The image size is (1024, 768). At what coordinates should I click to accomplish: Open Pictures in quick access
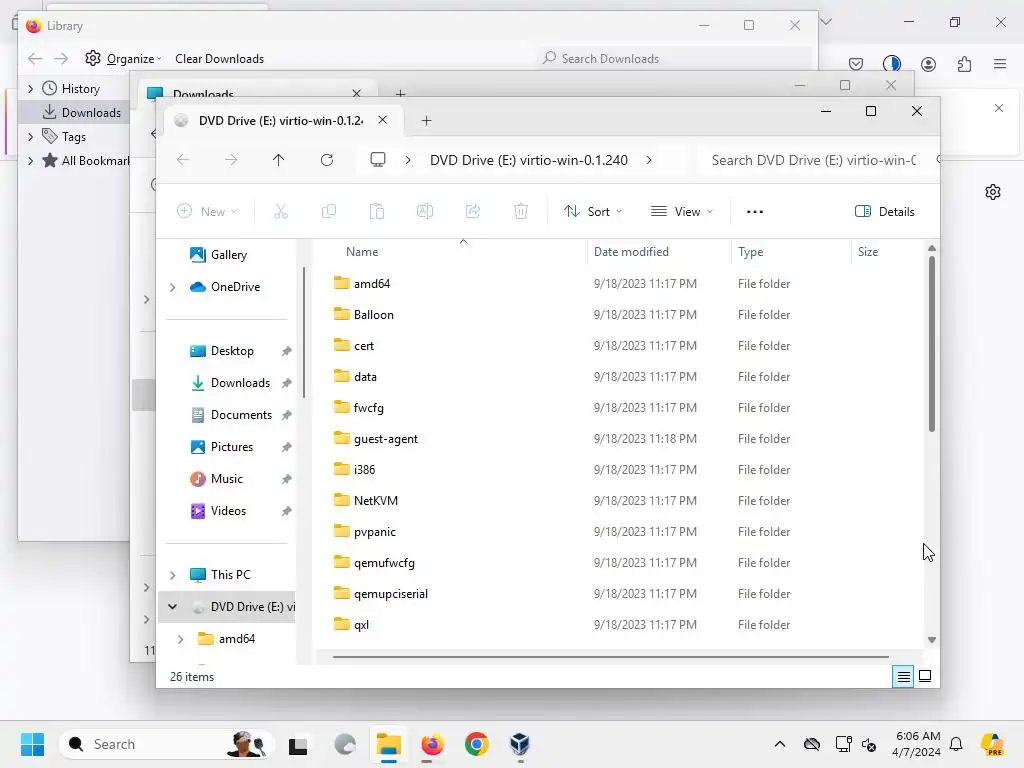(x=232, y=447)
